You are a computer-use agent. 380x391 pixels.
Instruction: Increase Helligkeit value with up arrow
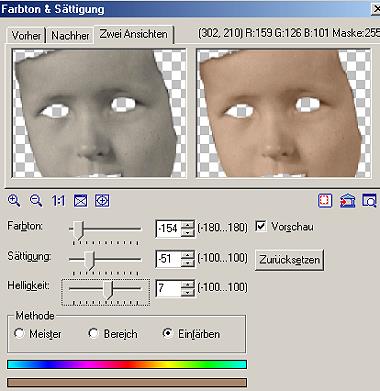[x=188, y=284]
